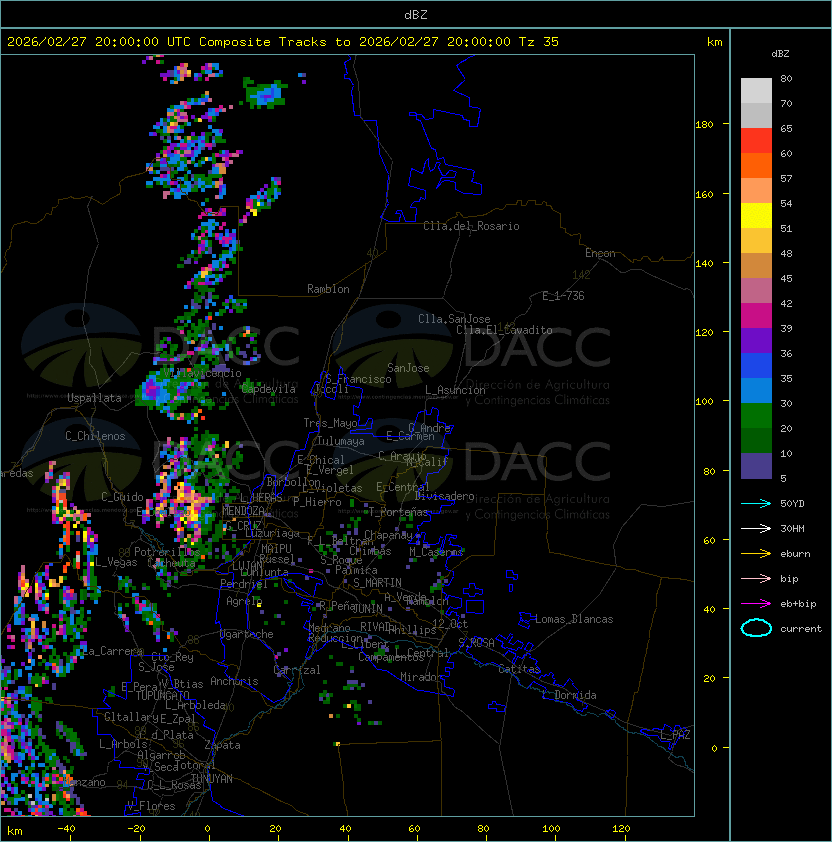
Task: Click the L_PAZ label
Action: tap(675, 735)
